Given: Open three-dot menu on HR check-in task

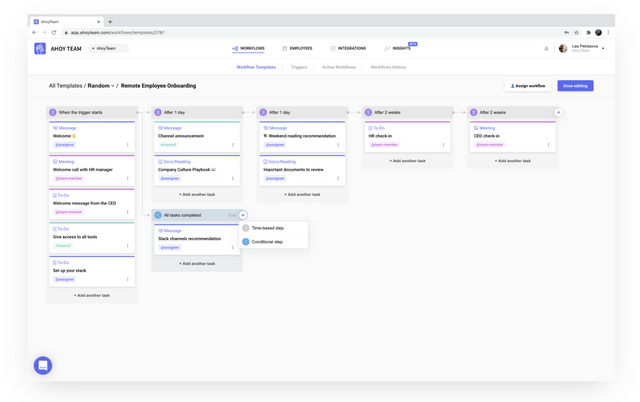Looking at the screenshot, I should pos(443,144).
